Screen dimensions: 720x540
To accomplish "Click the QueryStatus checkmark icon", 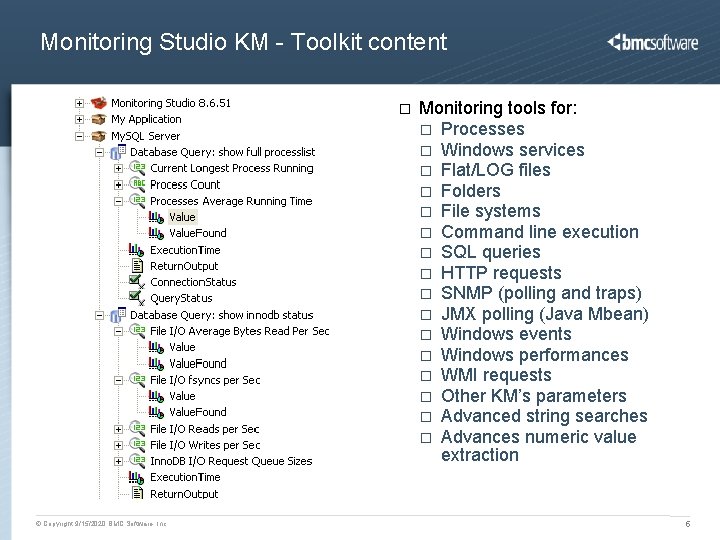I will (137, 298).
